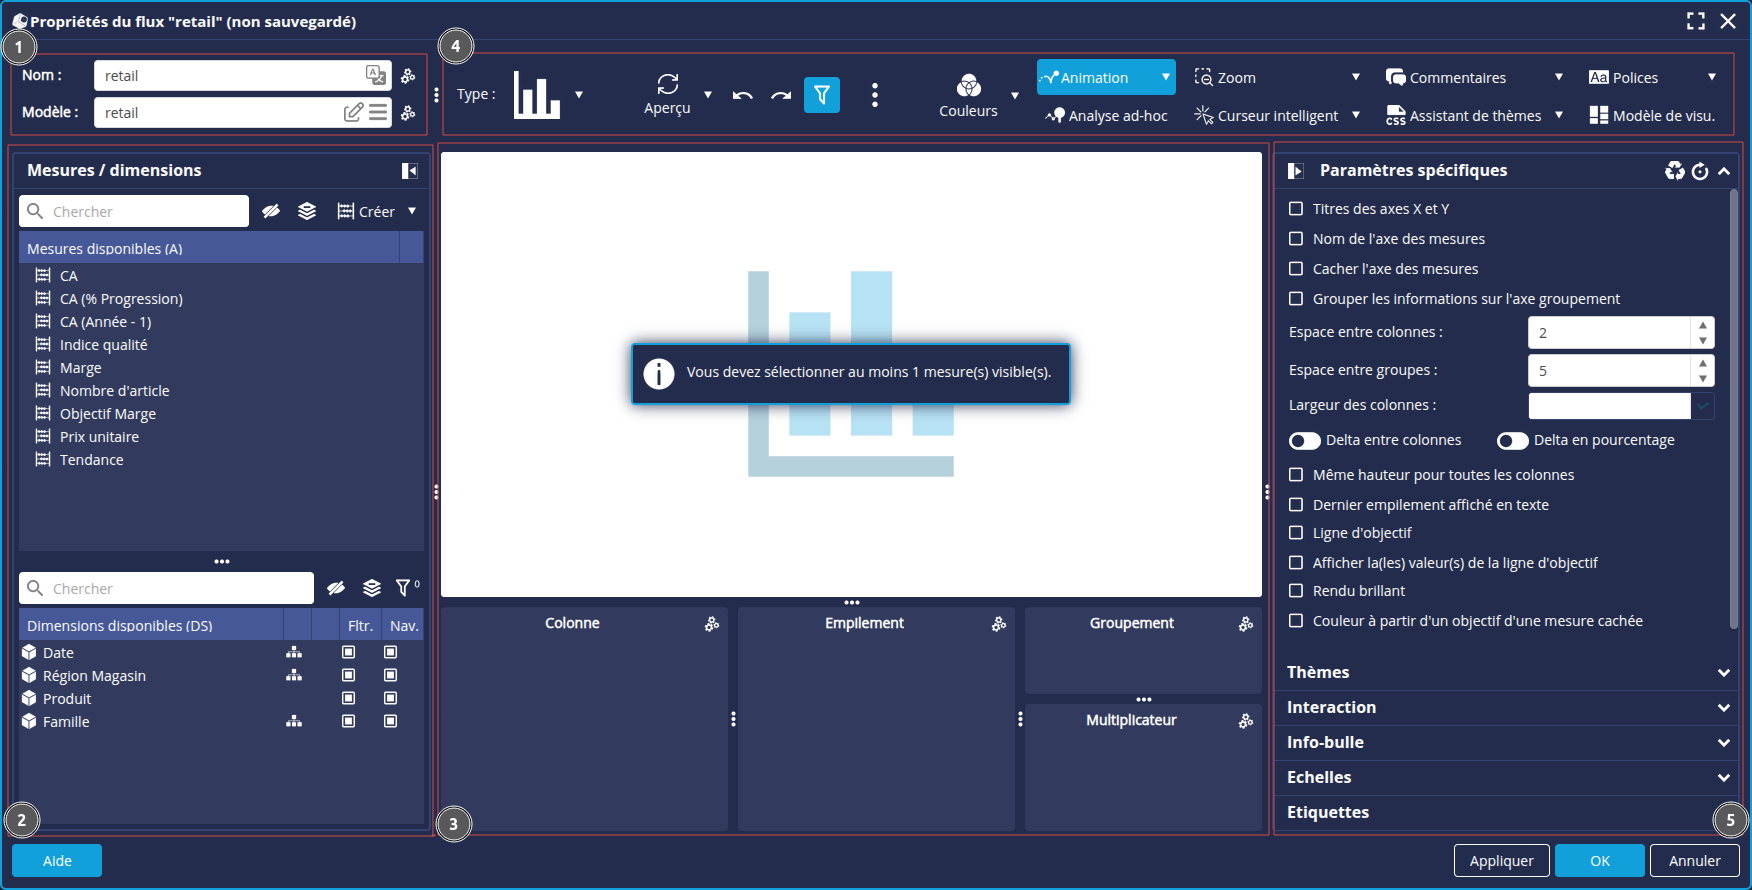Click the Appliquer button
Screen dimensions: 1752x890
click(x=1501, y=861)
